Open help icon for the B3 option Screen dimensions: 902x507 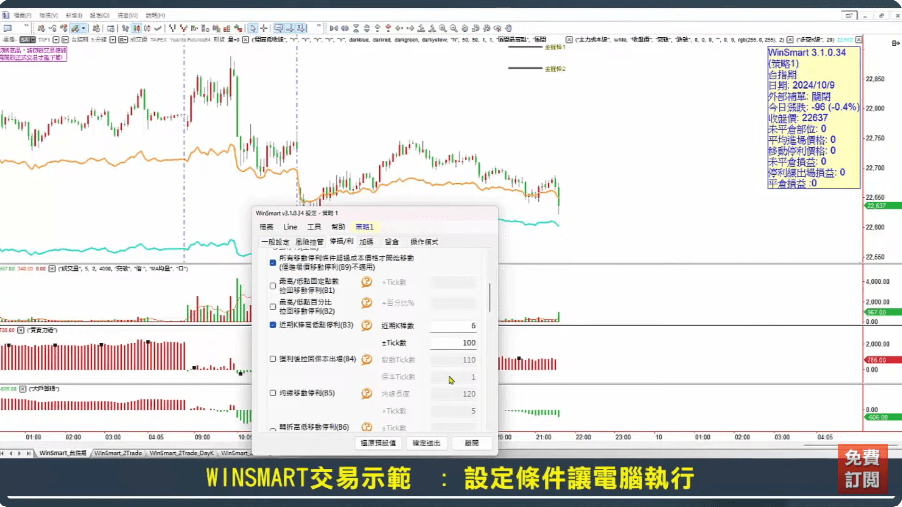[x=366, y=325]
